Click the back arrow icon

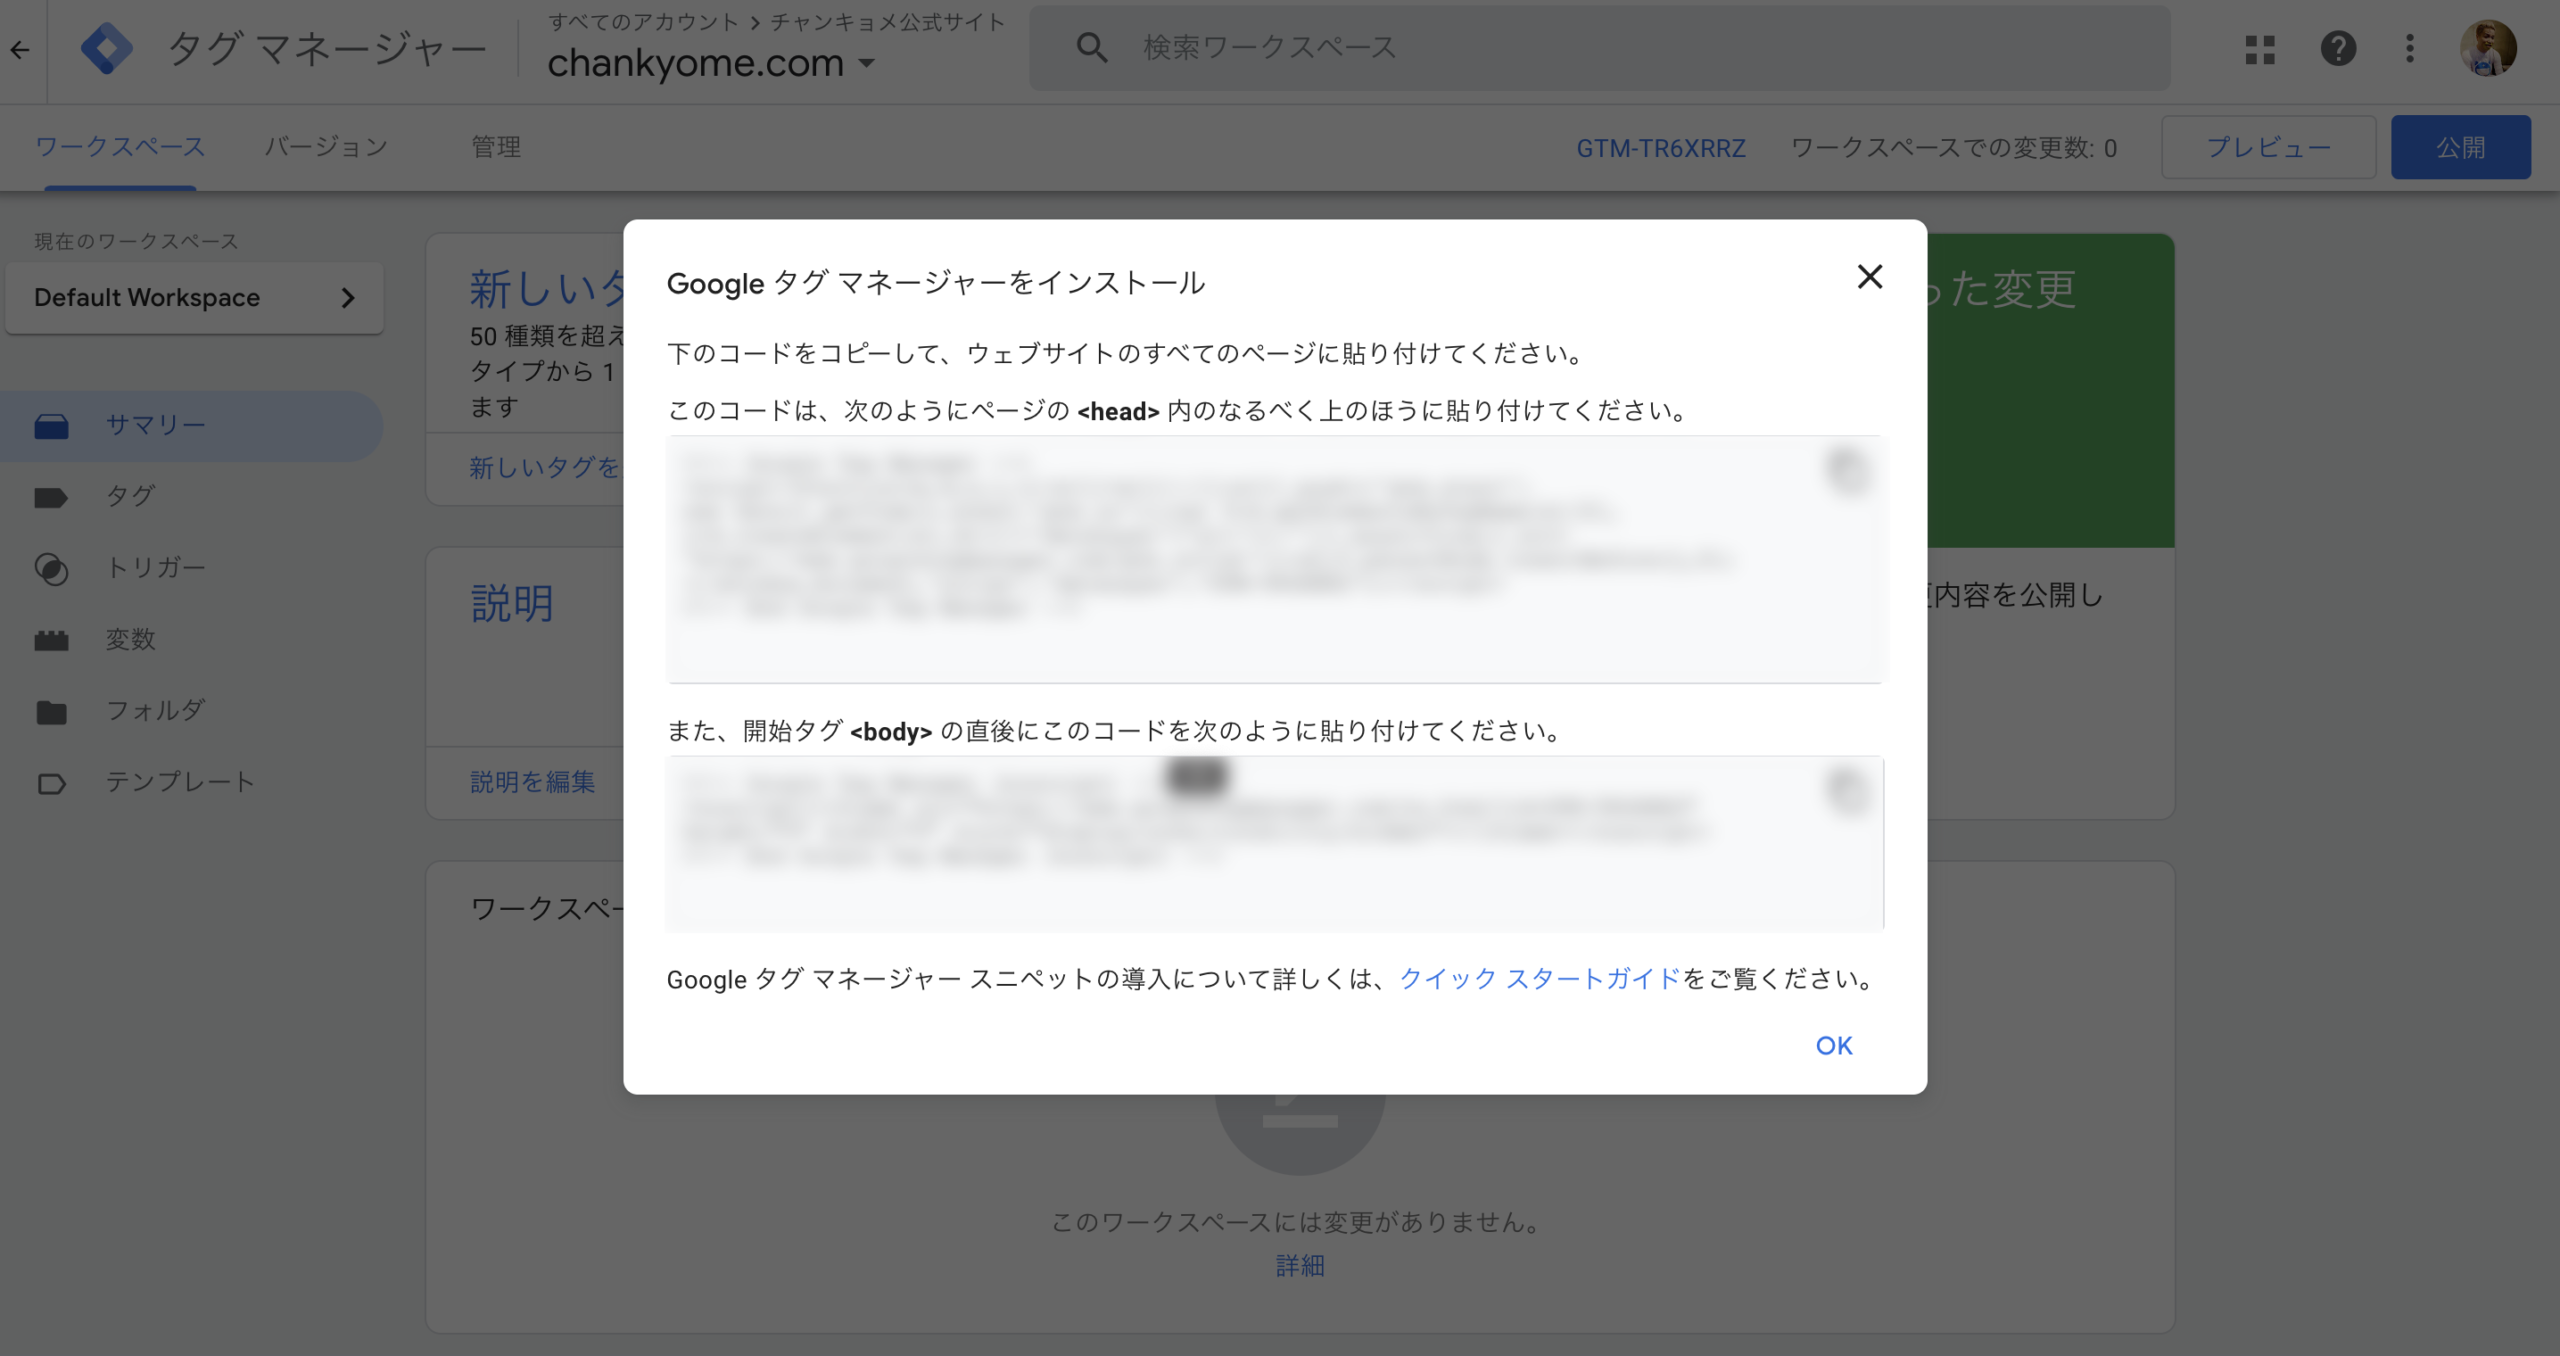(x=20, y=49)
